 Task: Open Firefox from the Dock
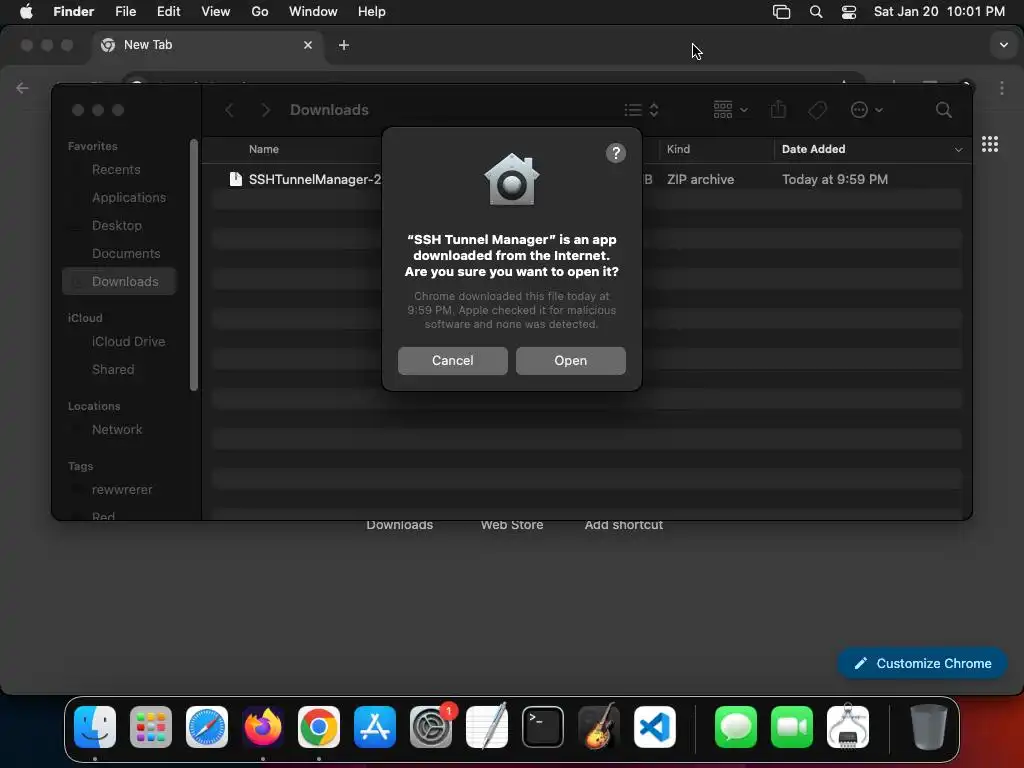[x=263, y=727]
